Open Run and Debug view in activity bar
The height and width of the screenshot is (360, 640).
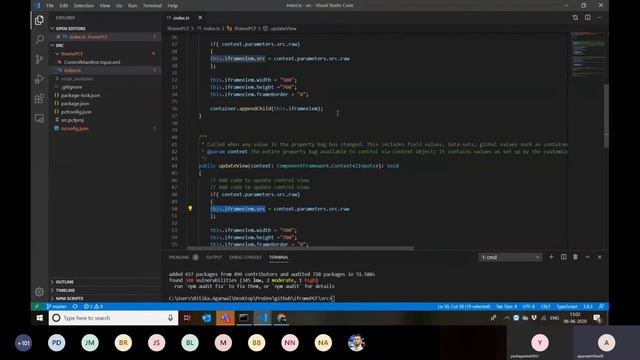coord(40,79)
